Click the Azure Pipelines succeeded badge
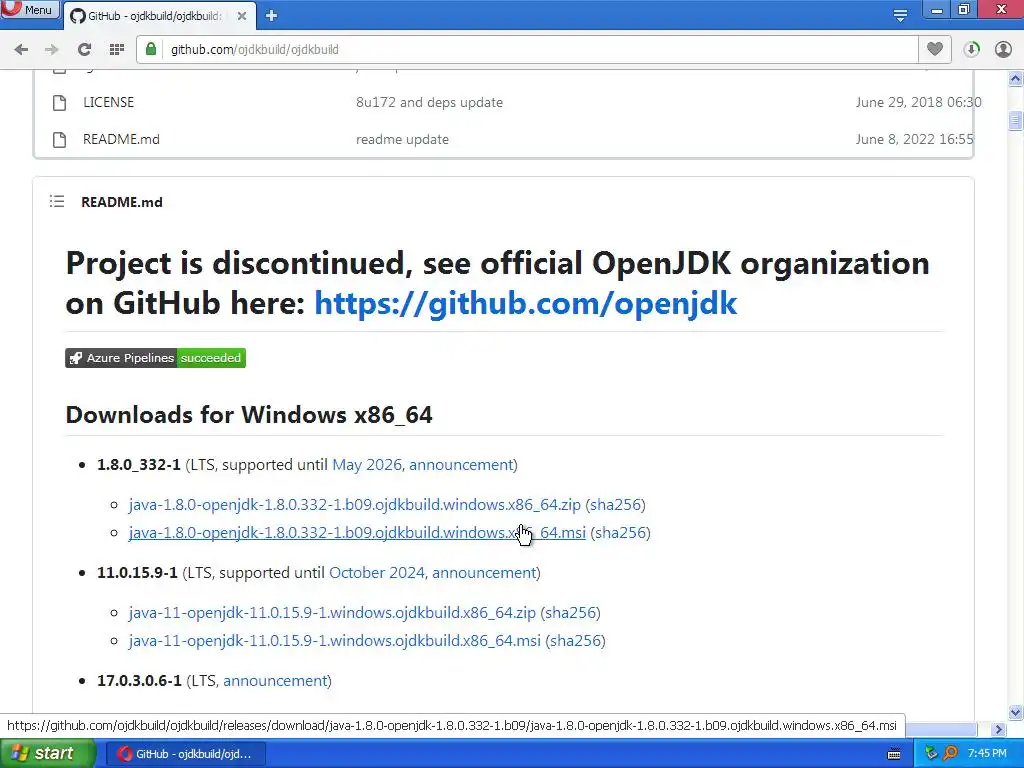1024x768 pixels. tap(155, 358)
